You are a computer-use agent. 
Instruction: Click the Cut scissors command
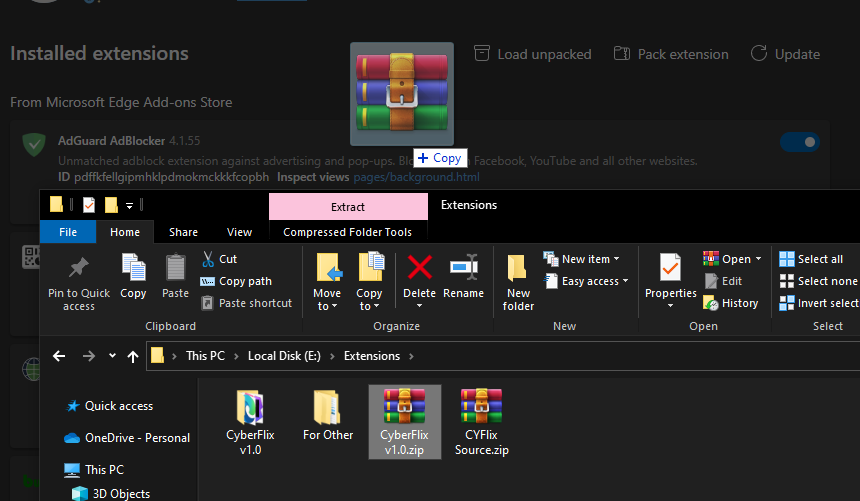pyautogui.click(x=219, y=259)
